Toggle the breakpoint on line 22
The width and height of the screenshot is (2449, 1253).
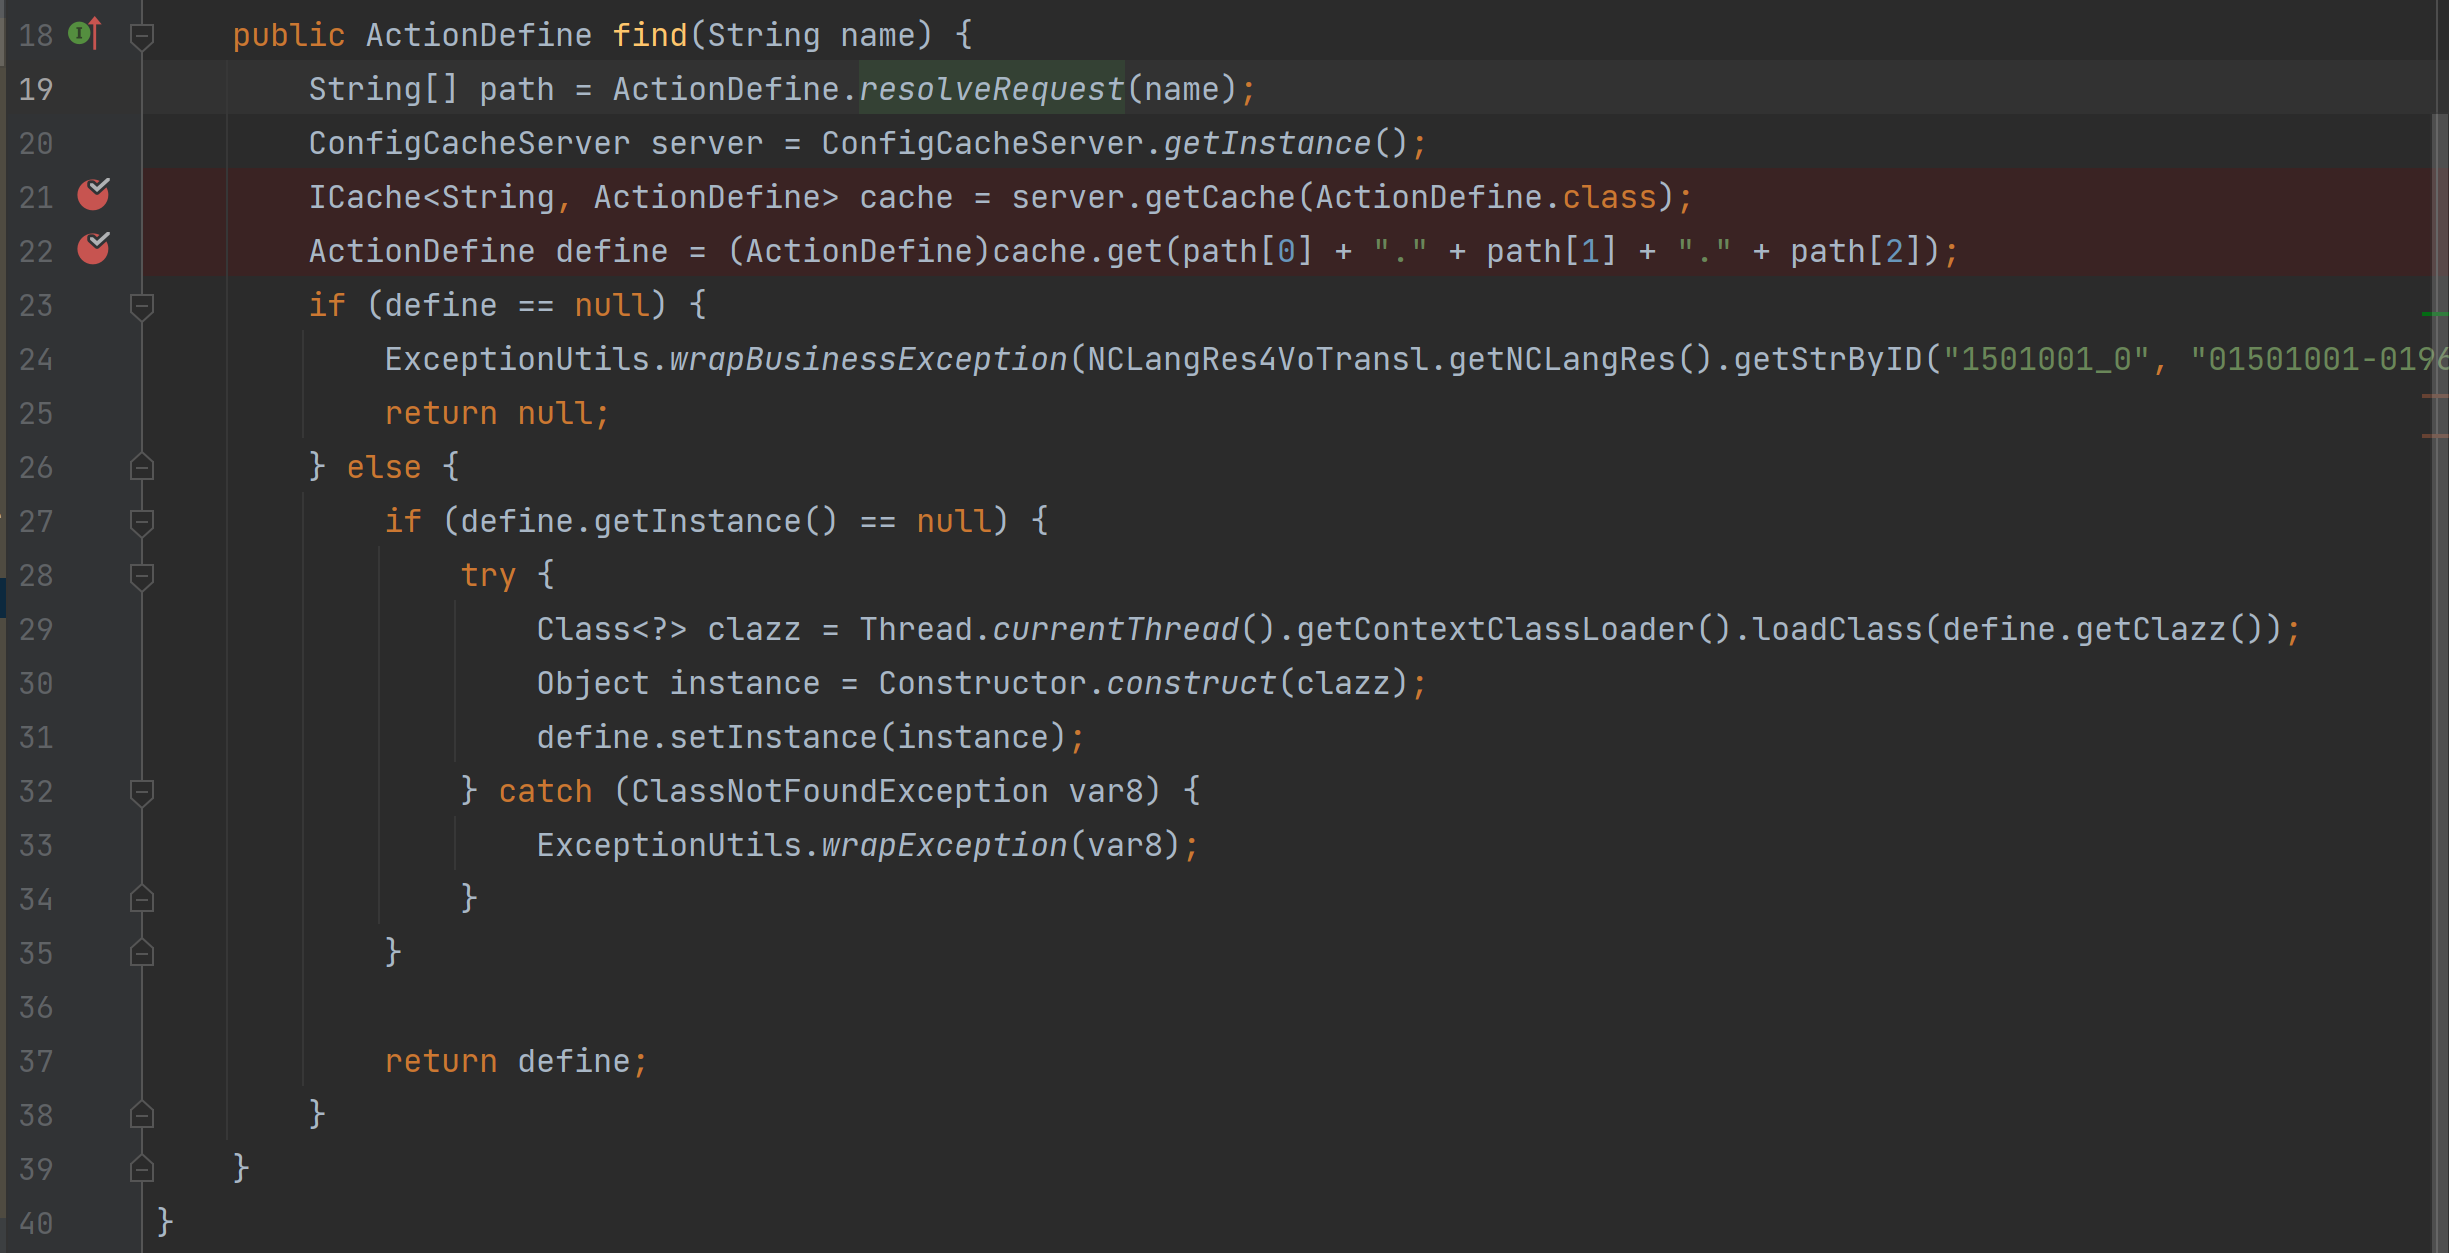(93, 248)
